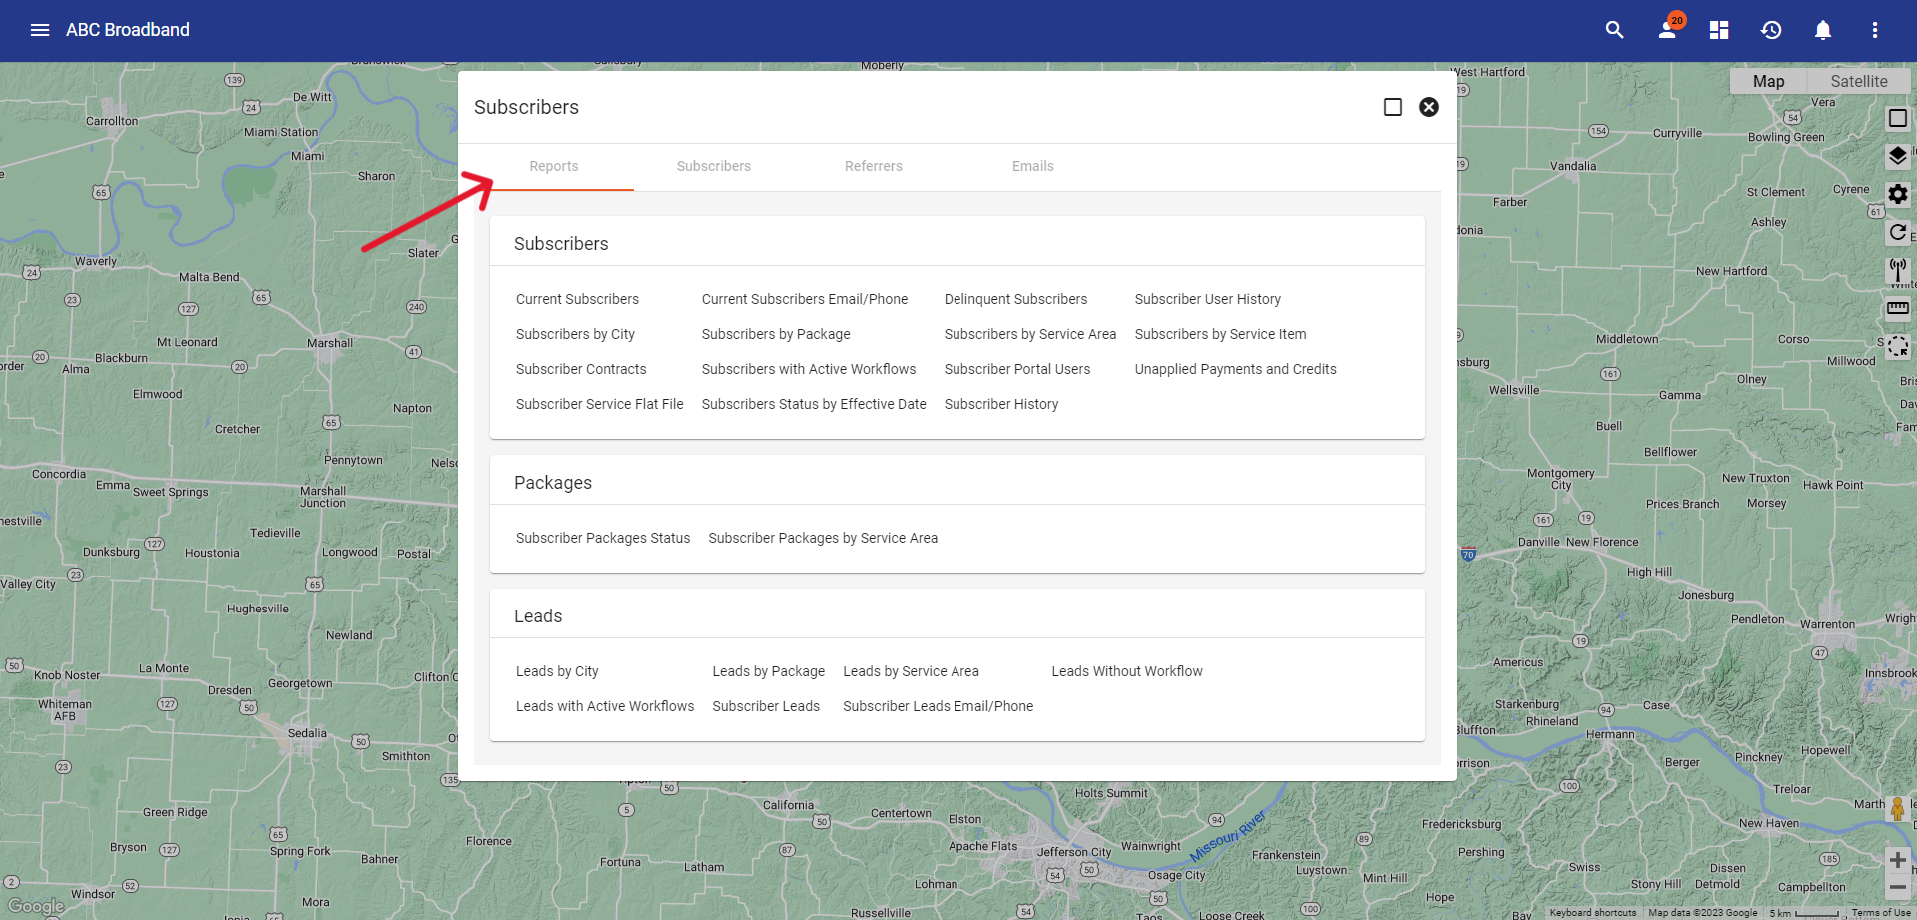Switch map to Satellite view
Viewport: 1917px width, 920px height.
tap(1859, 81)
